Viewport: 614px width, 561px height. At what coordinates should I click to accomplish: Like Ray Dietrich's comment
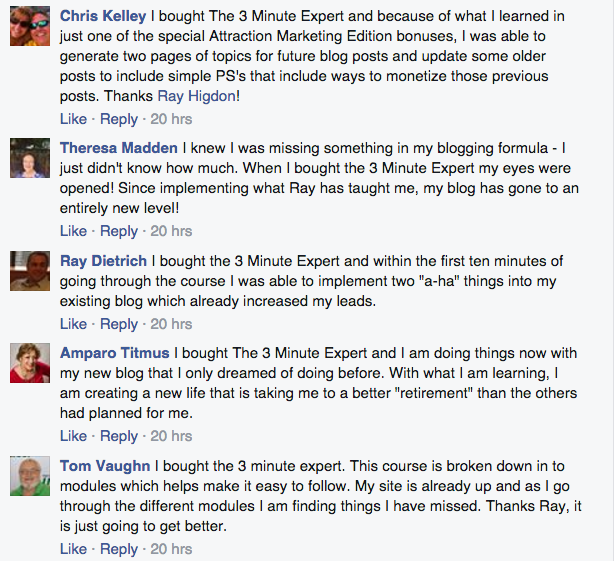(73, 324)
